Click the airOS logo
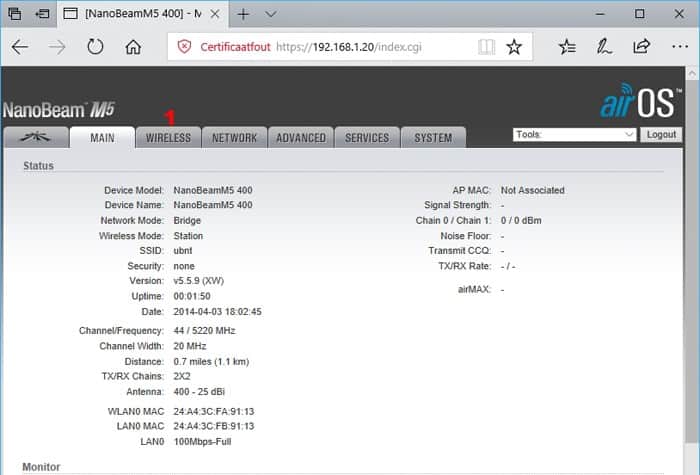The height and width of the screenshot is (475, 700). point(641,101)
